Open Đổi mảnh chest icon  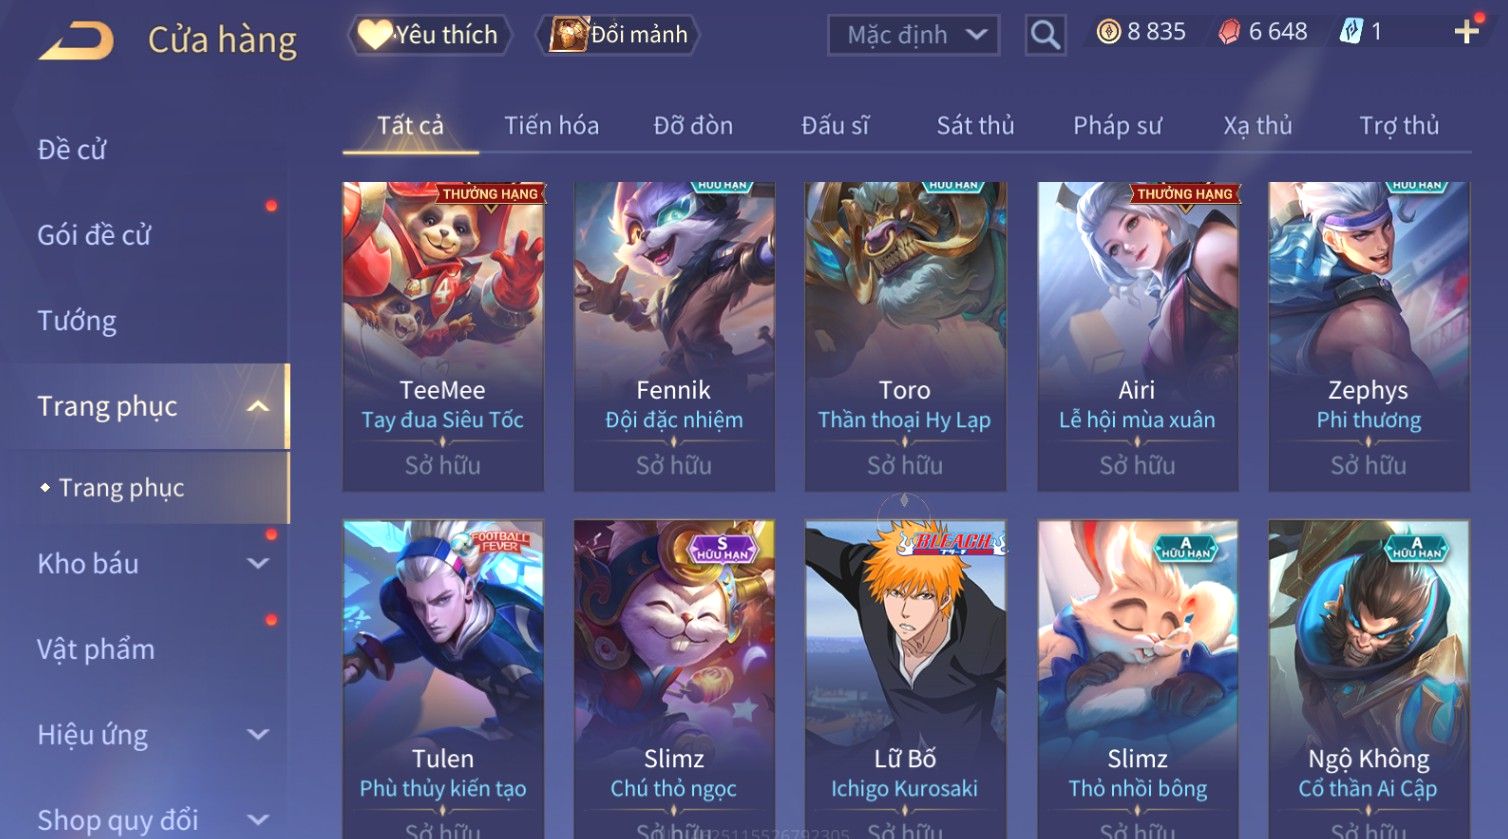coord(618,35)
